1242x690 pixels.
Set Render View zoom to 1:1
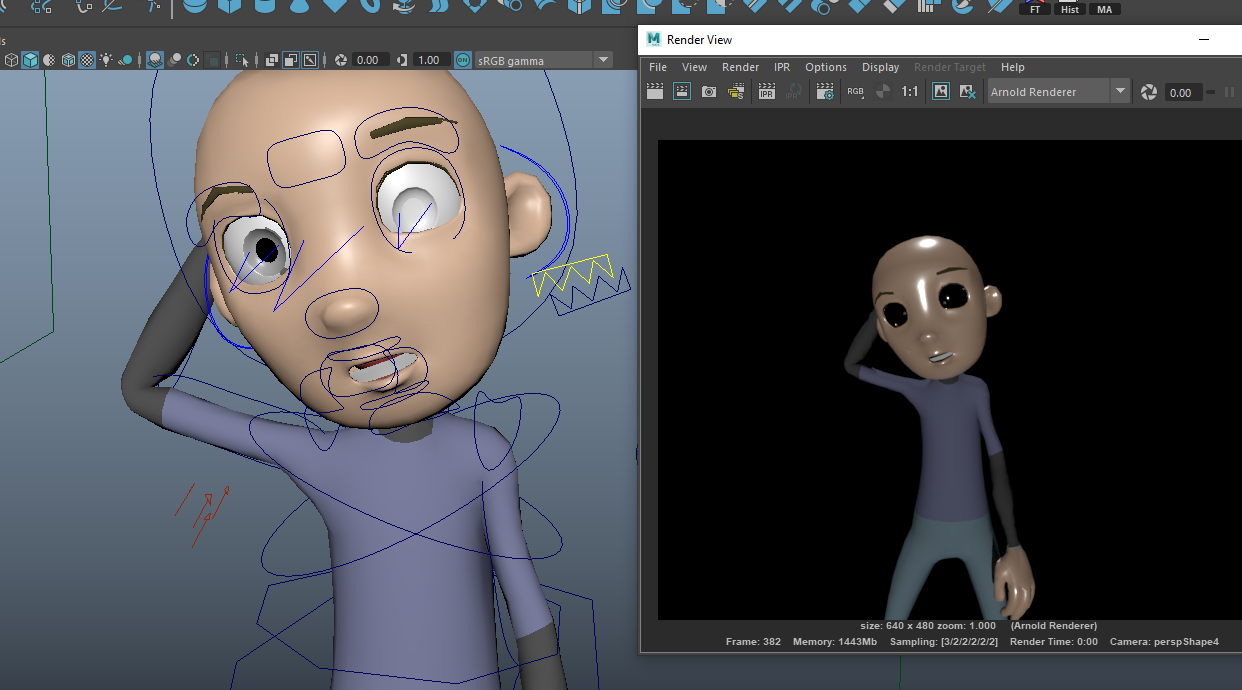910,92
